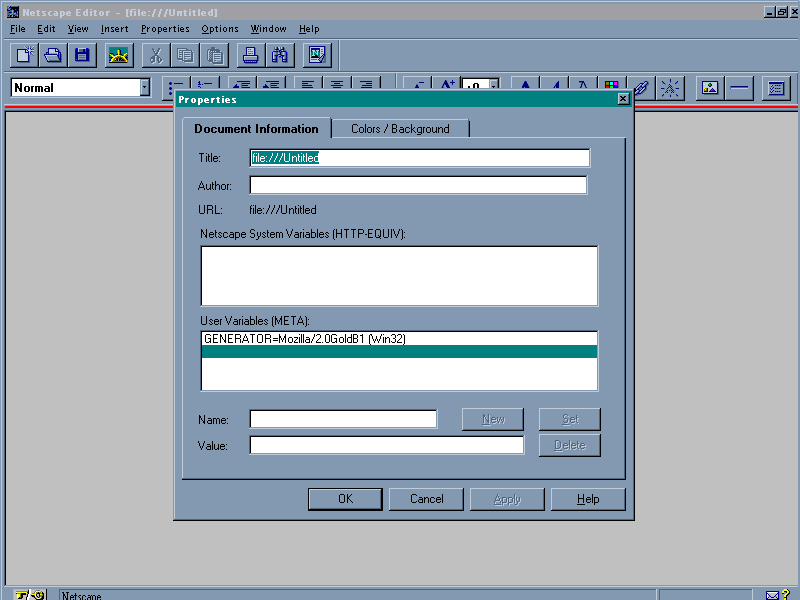Open the Normal paragraph style dropdown
The height and width of the screenshot is (600, 800).
[144, 88]
